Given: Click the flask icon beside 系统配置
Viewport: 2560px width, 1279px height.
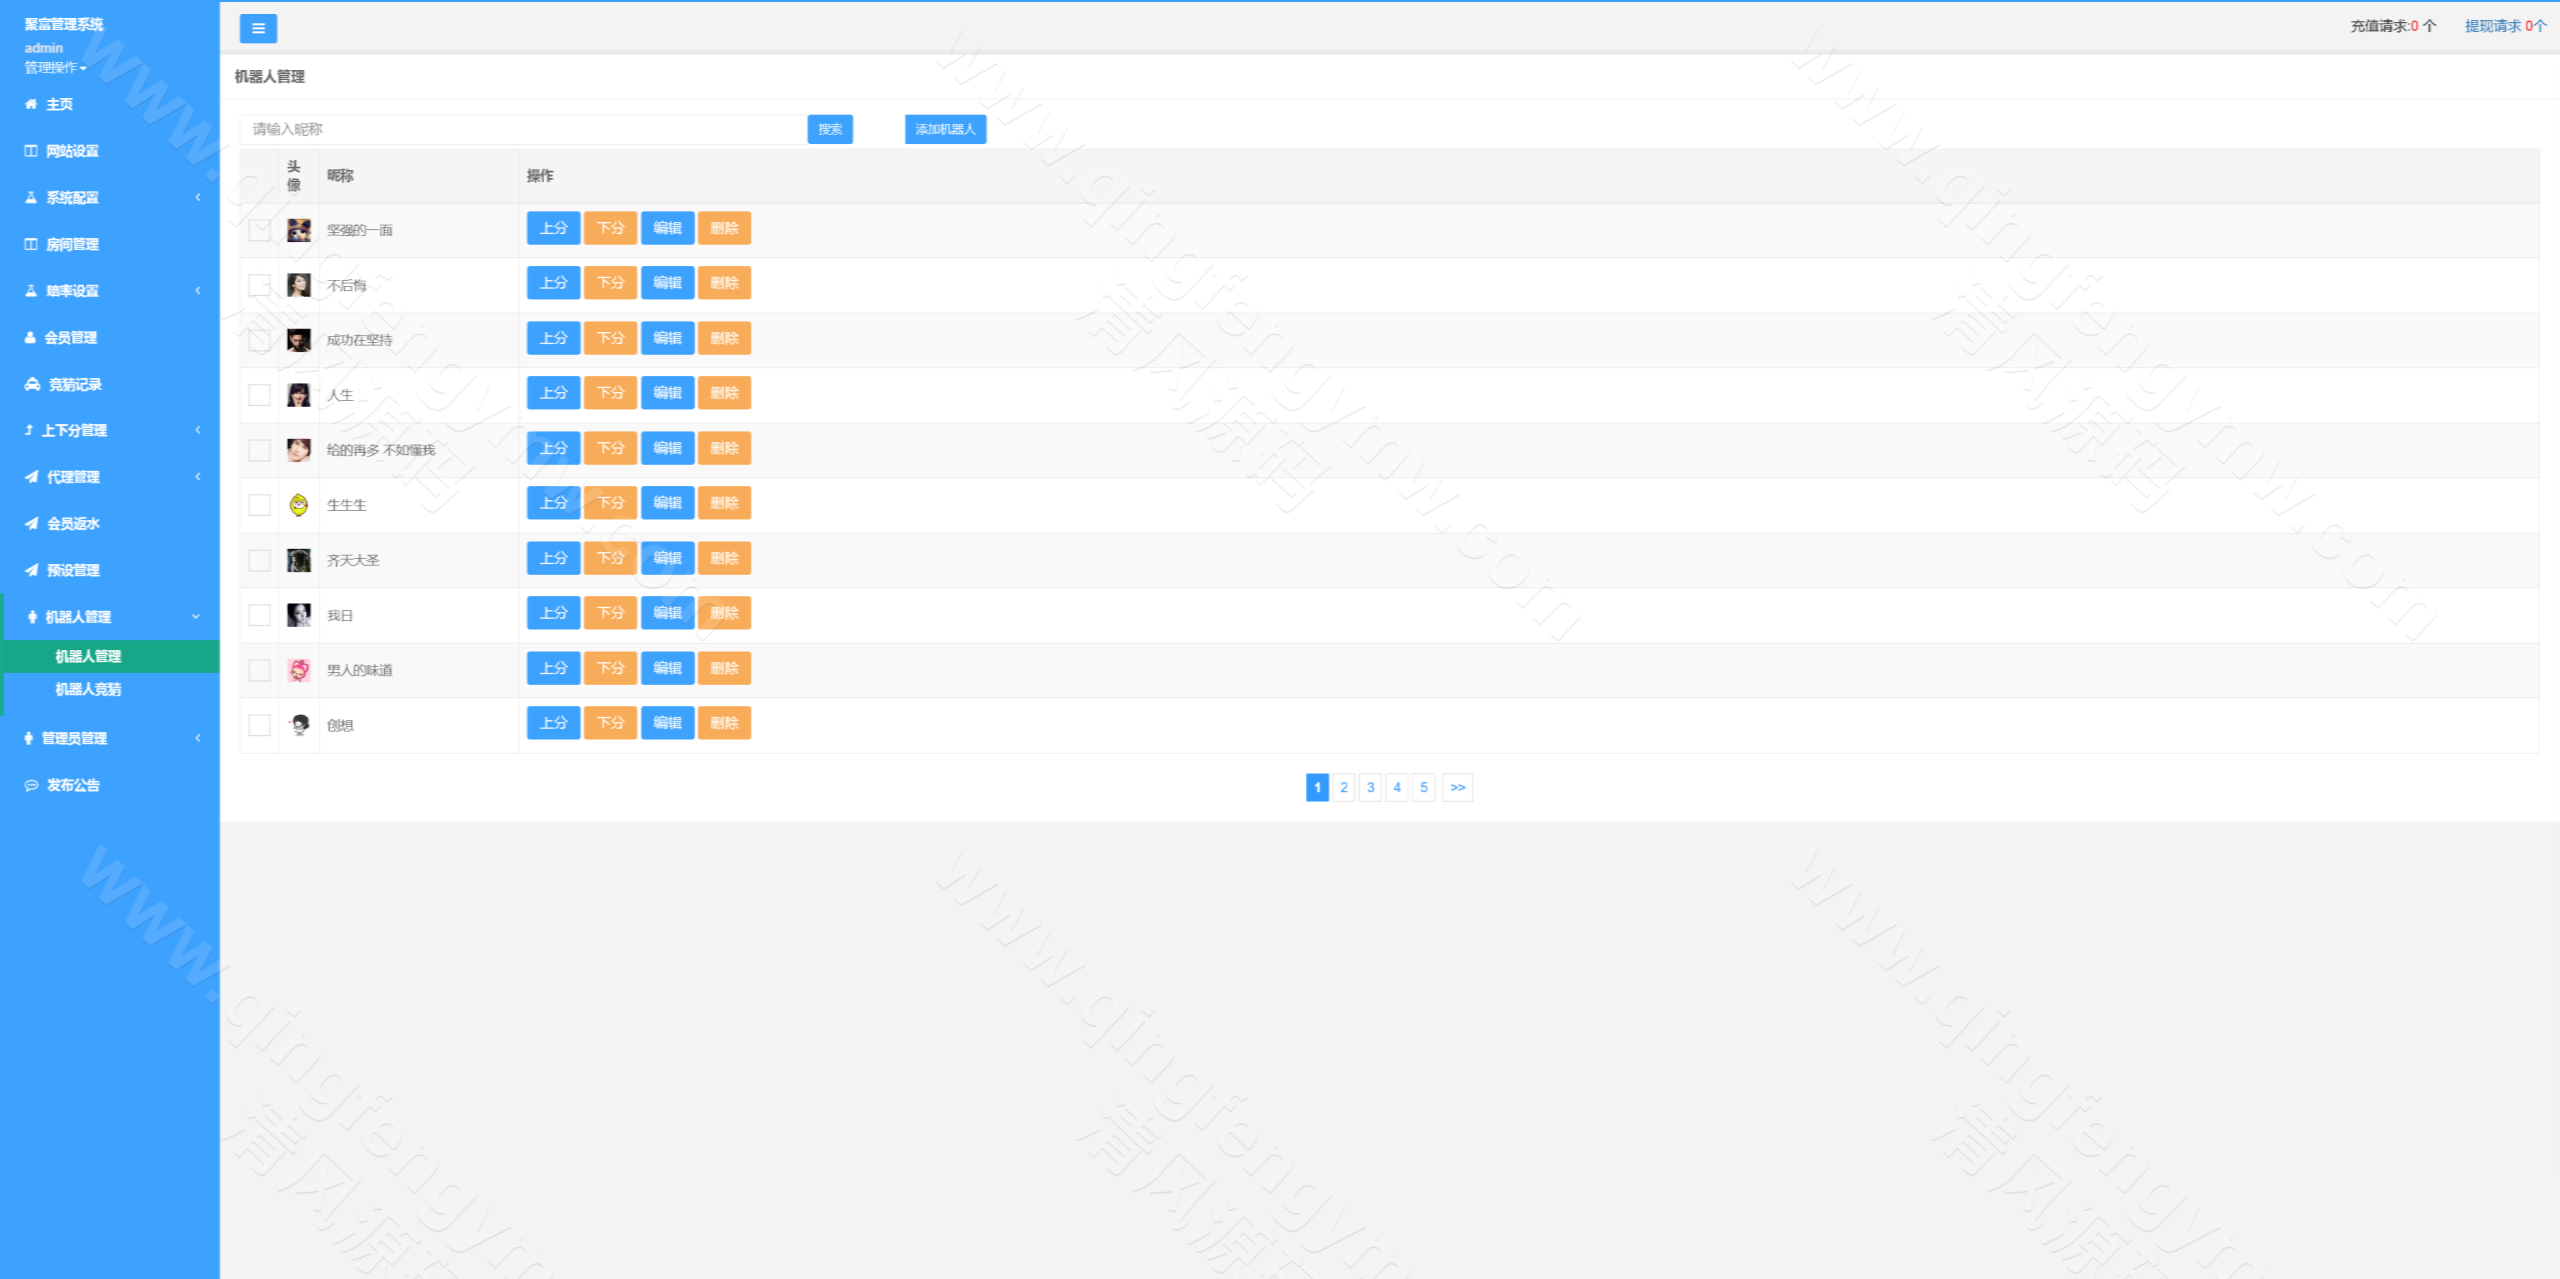Looking at the screenshot, I should (x=31, y=198).
